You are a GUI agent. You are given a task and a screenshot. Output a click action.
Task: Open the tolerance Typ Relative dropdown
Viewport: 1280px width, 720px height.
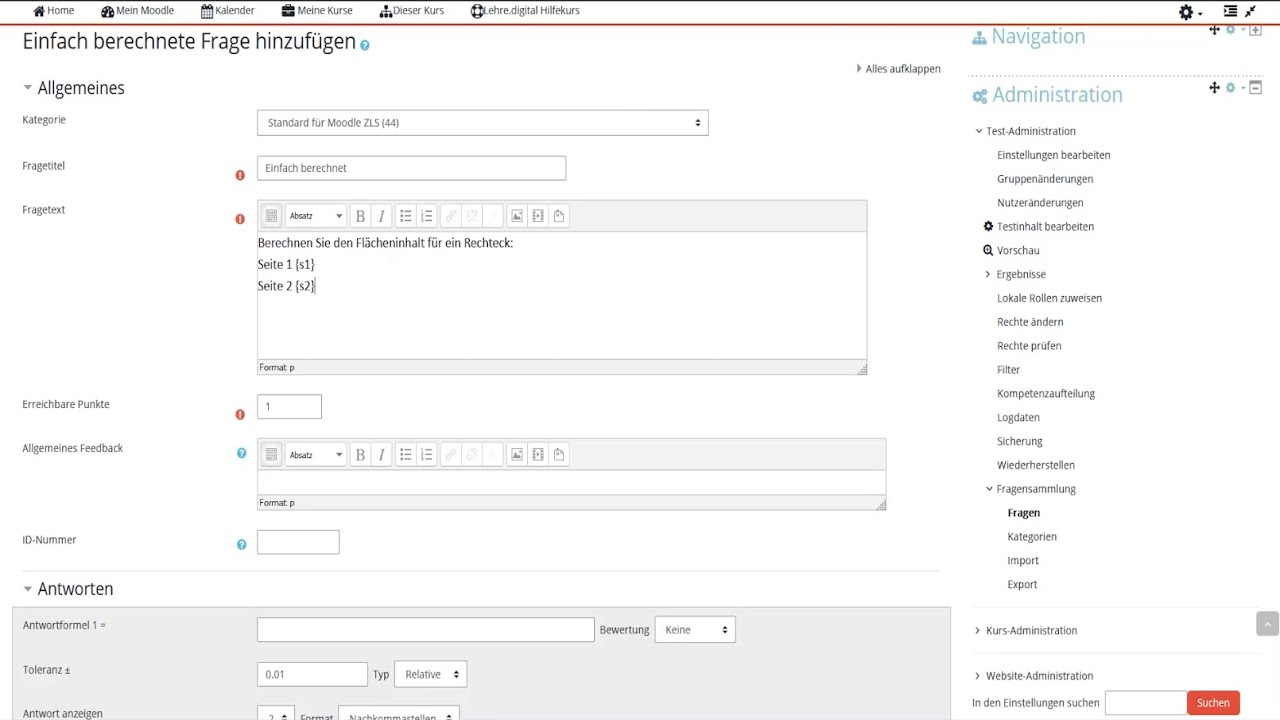430,675
